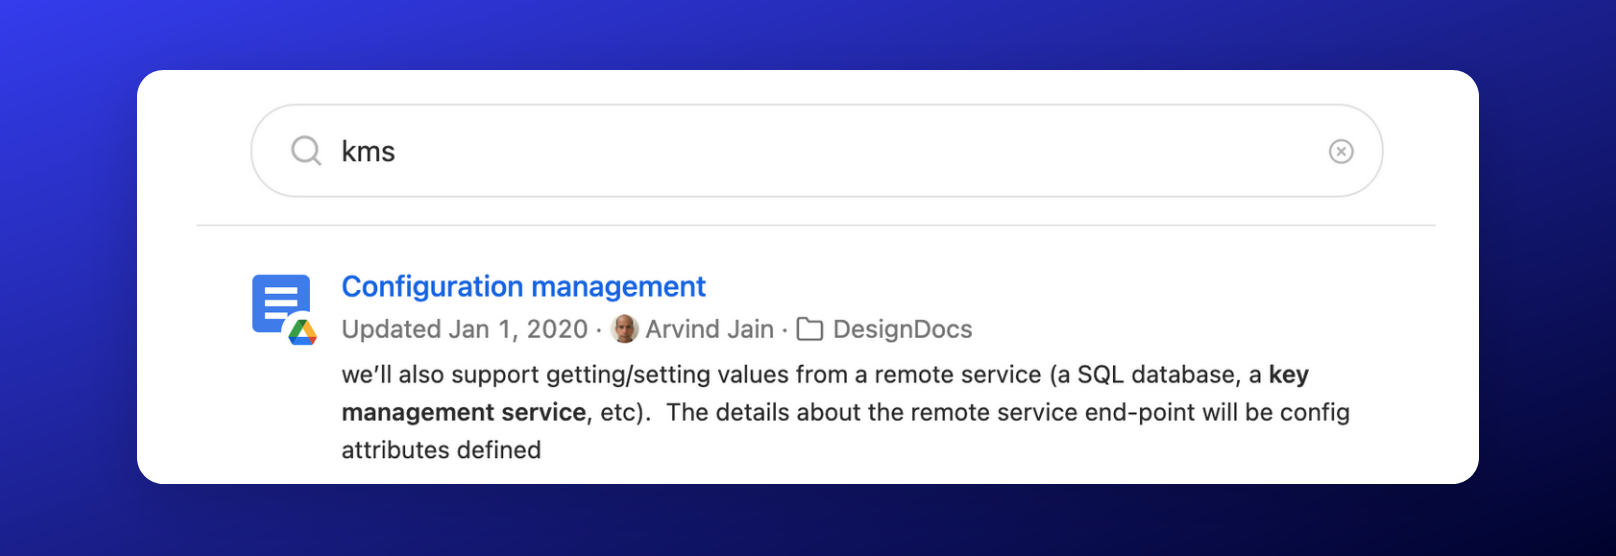This screenshot has height=556, width=1616.
Task: Clear the search query with the X icon
Action: [x=1341, y=151]
